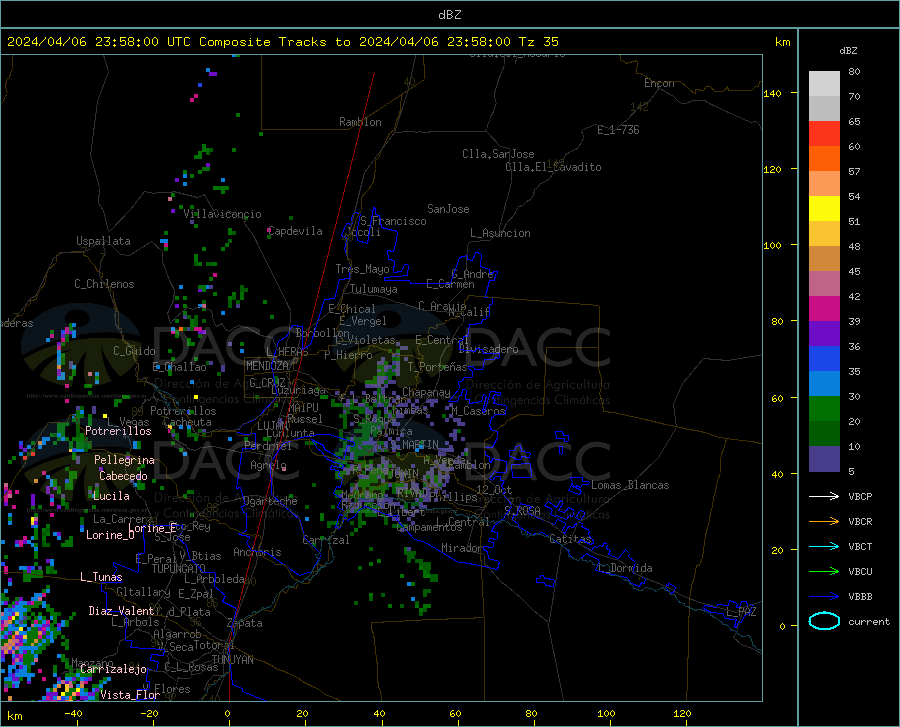Select the magenta swatch in dBZ scale
Image resolution: width=900 pixels, height=727 pixels.
click(824, 309)
